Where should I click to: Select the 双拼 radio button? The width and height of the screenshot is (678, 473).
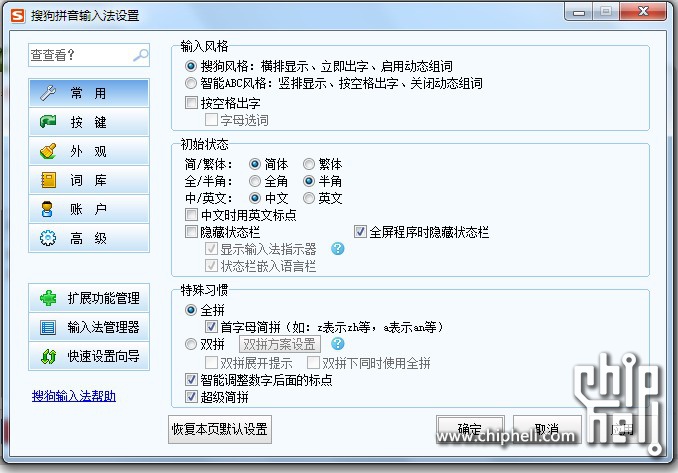pos(191,344)
